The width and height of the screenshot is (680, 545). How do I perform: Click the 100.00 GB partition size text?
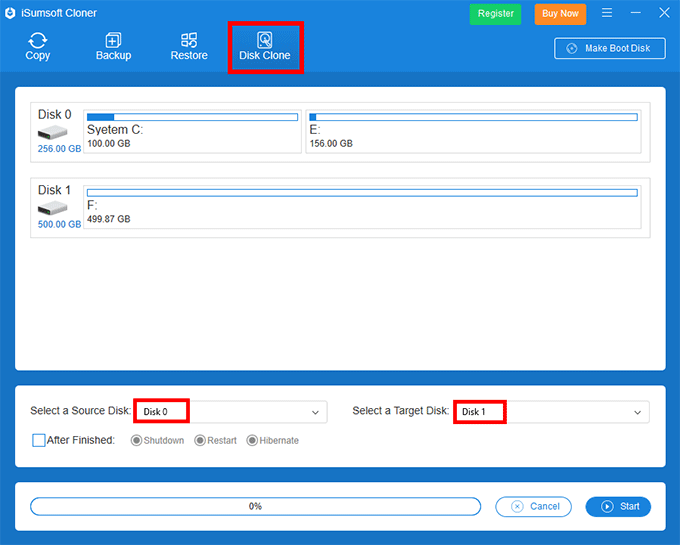[108, 144]
